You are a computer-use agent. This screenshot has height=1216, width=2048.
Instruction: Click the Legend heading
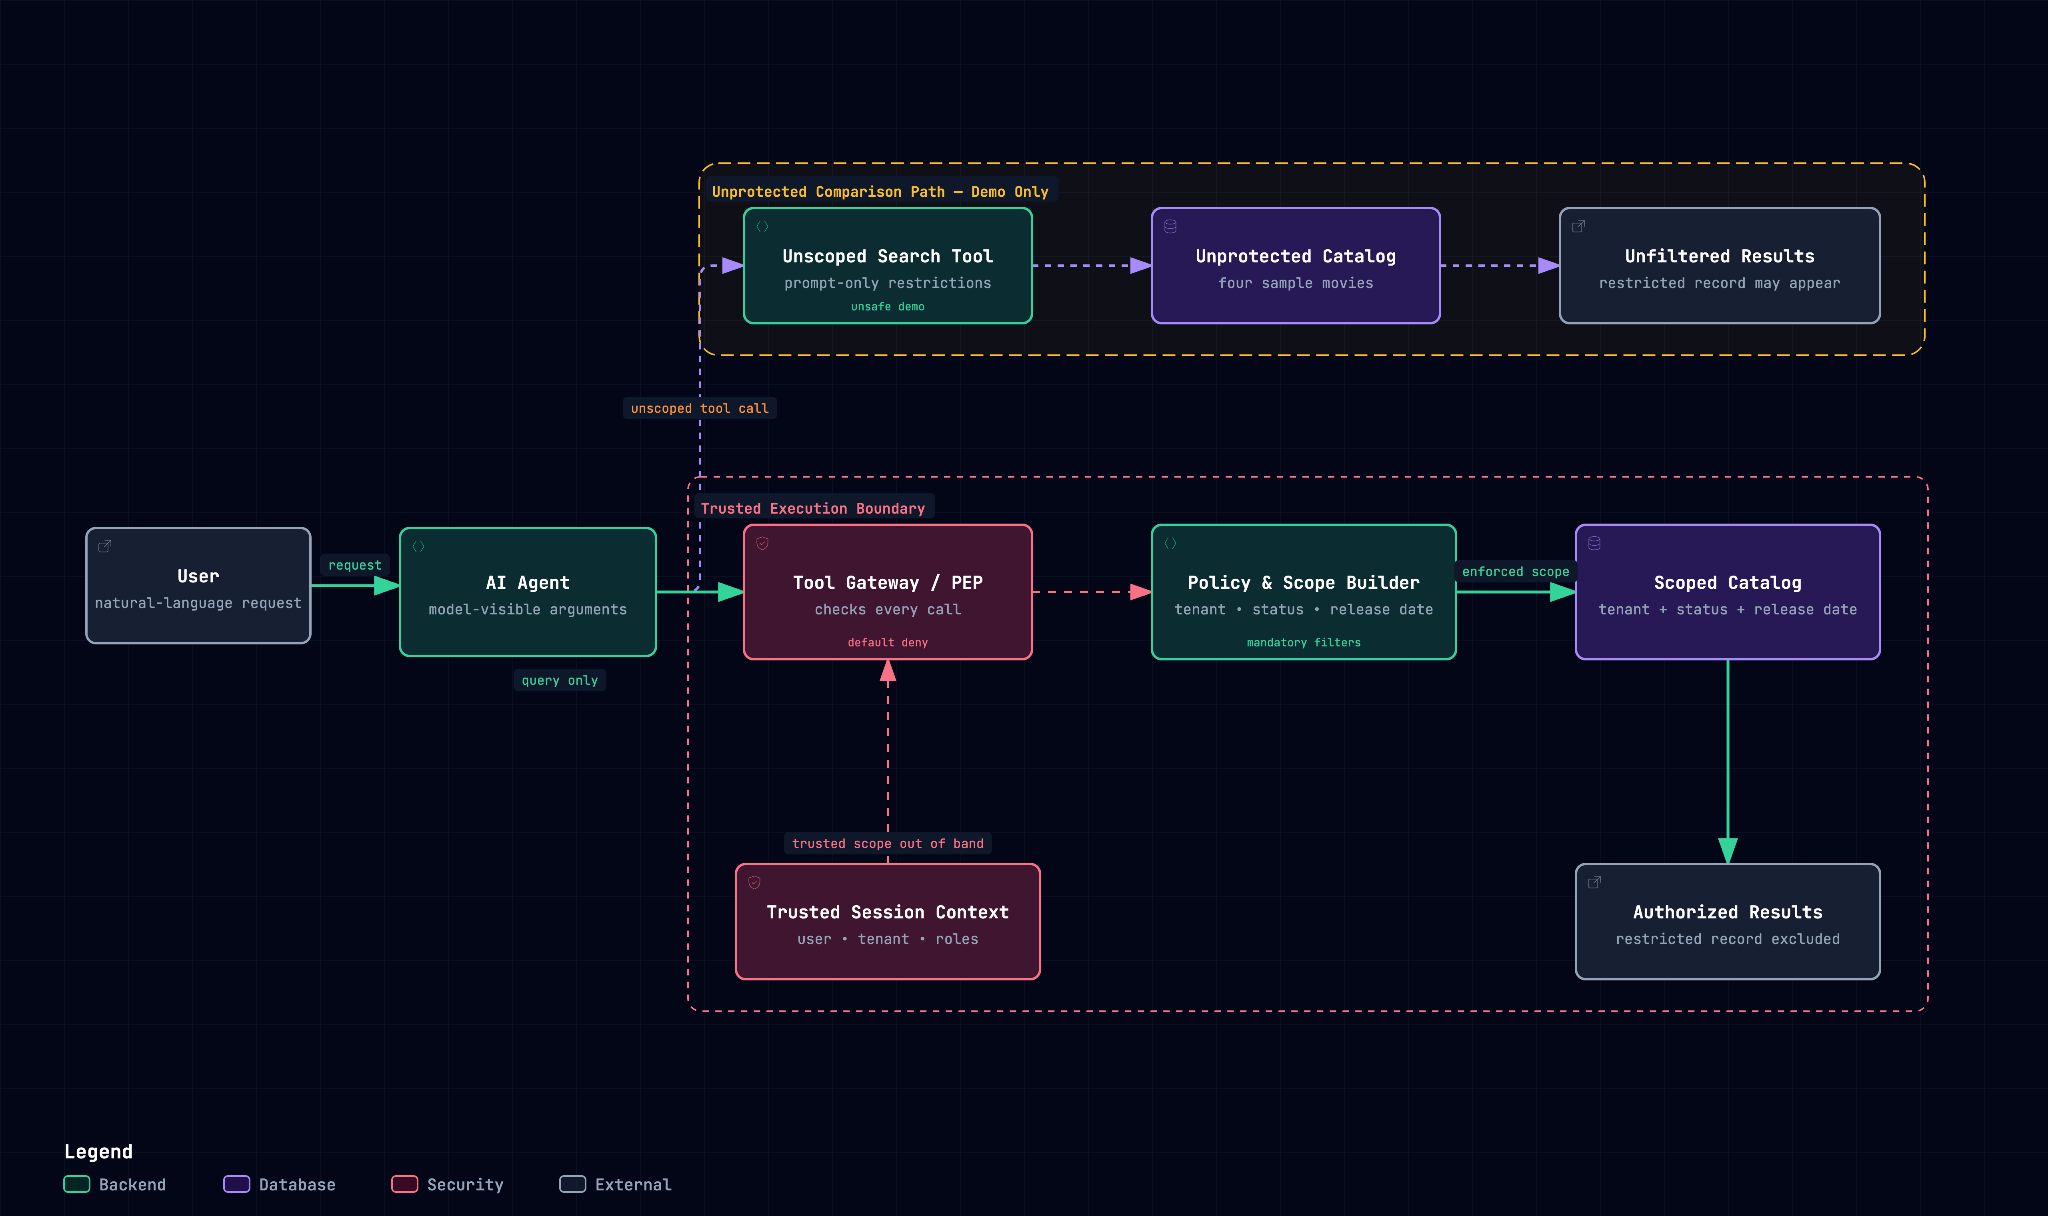98,1151
